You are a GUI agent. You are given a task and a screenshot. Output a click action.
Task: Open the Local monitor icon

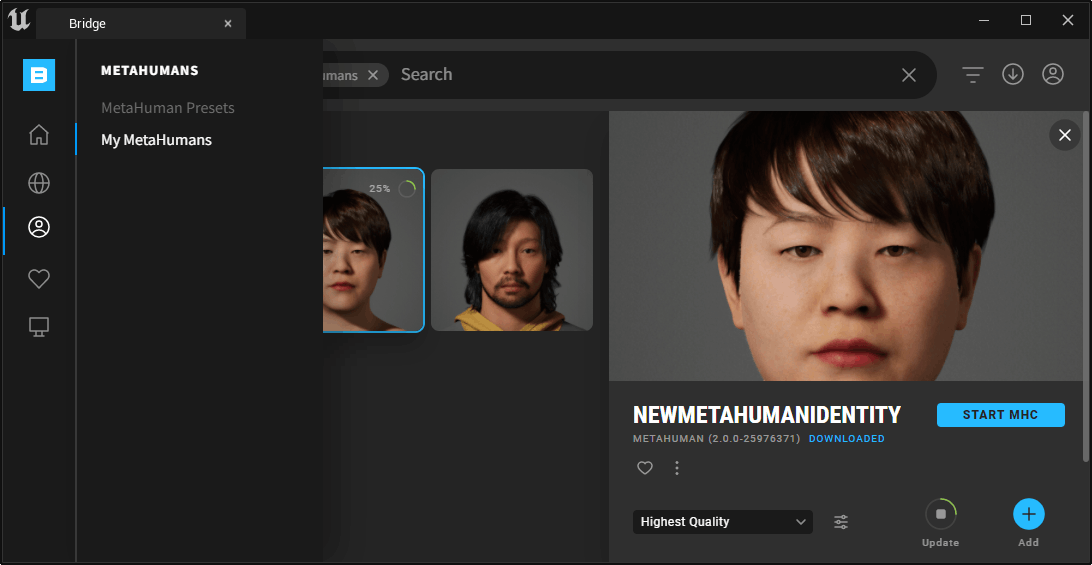coord(39,326)
